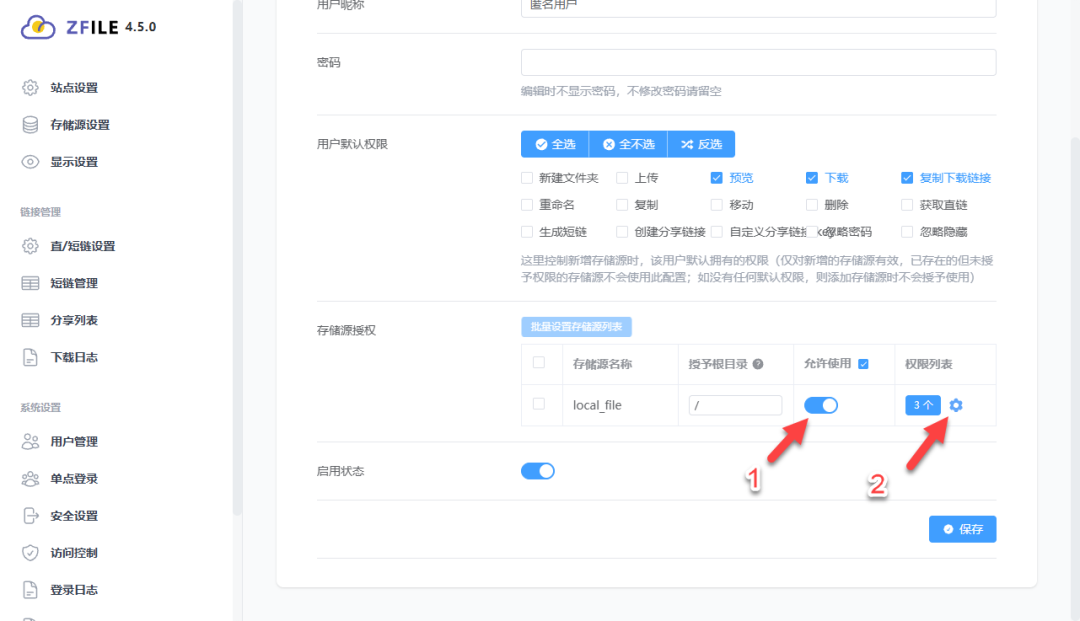
Task: Check the 新建文件夹 permission checkbox
Action: (526, 177)
